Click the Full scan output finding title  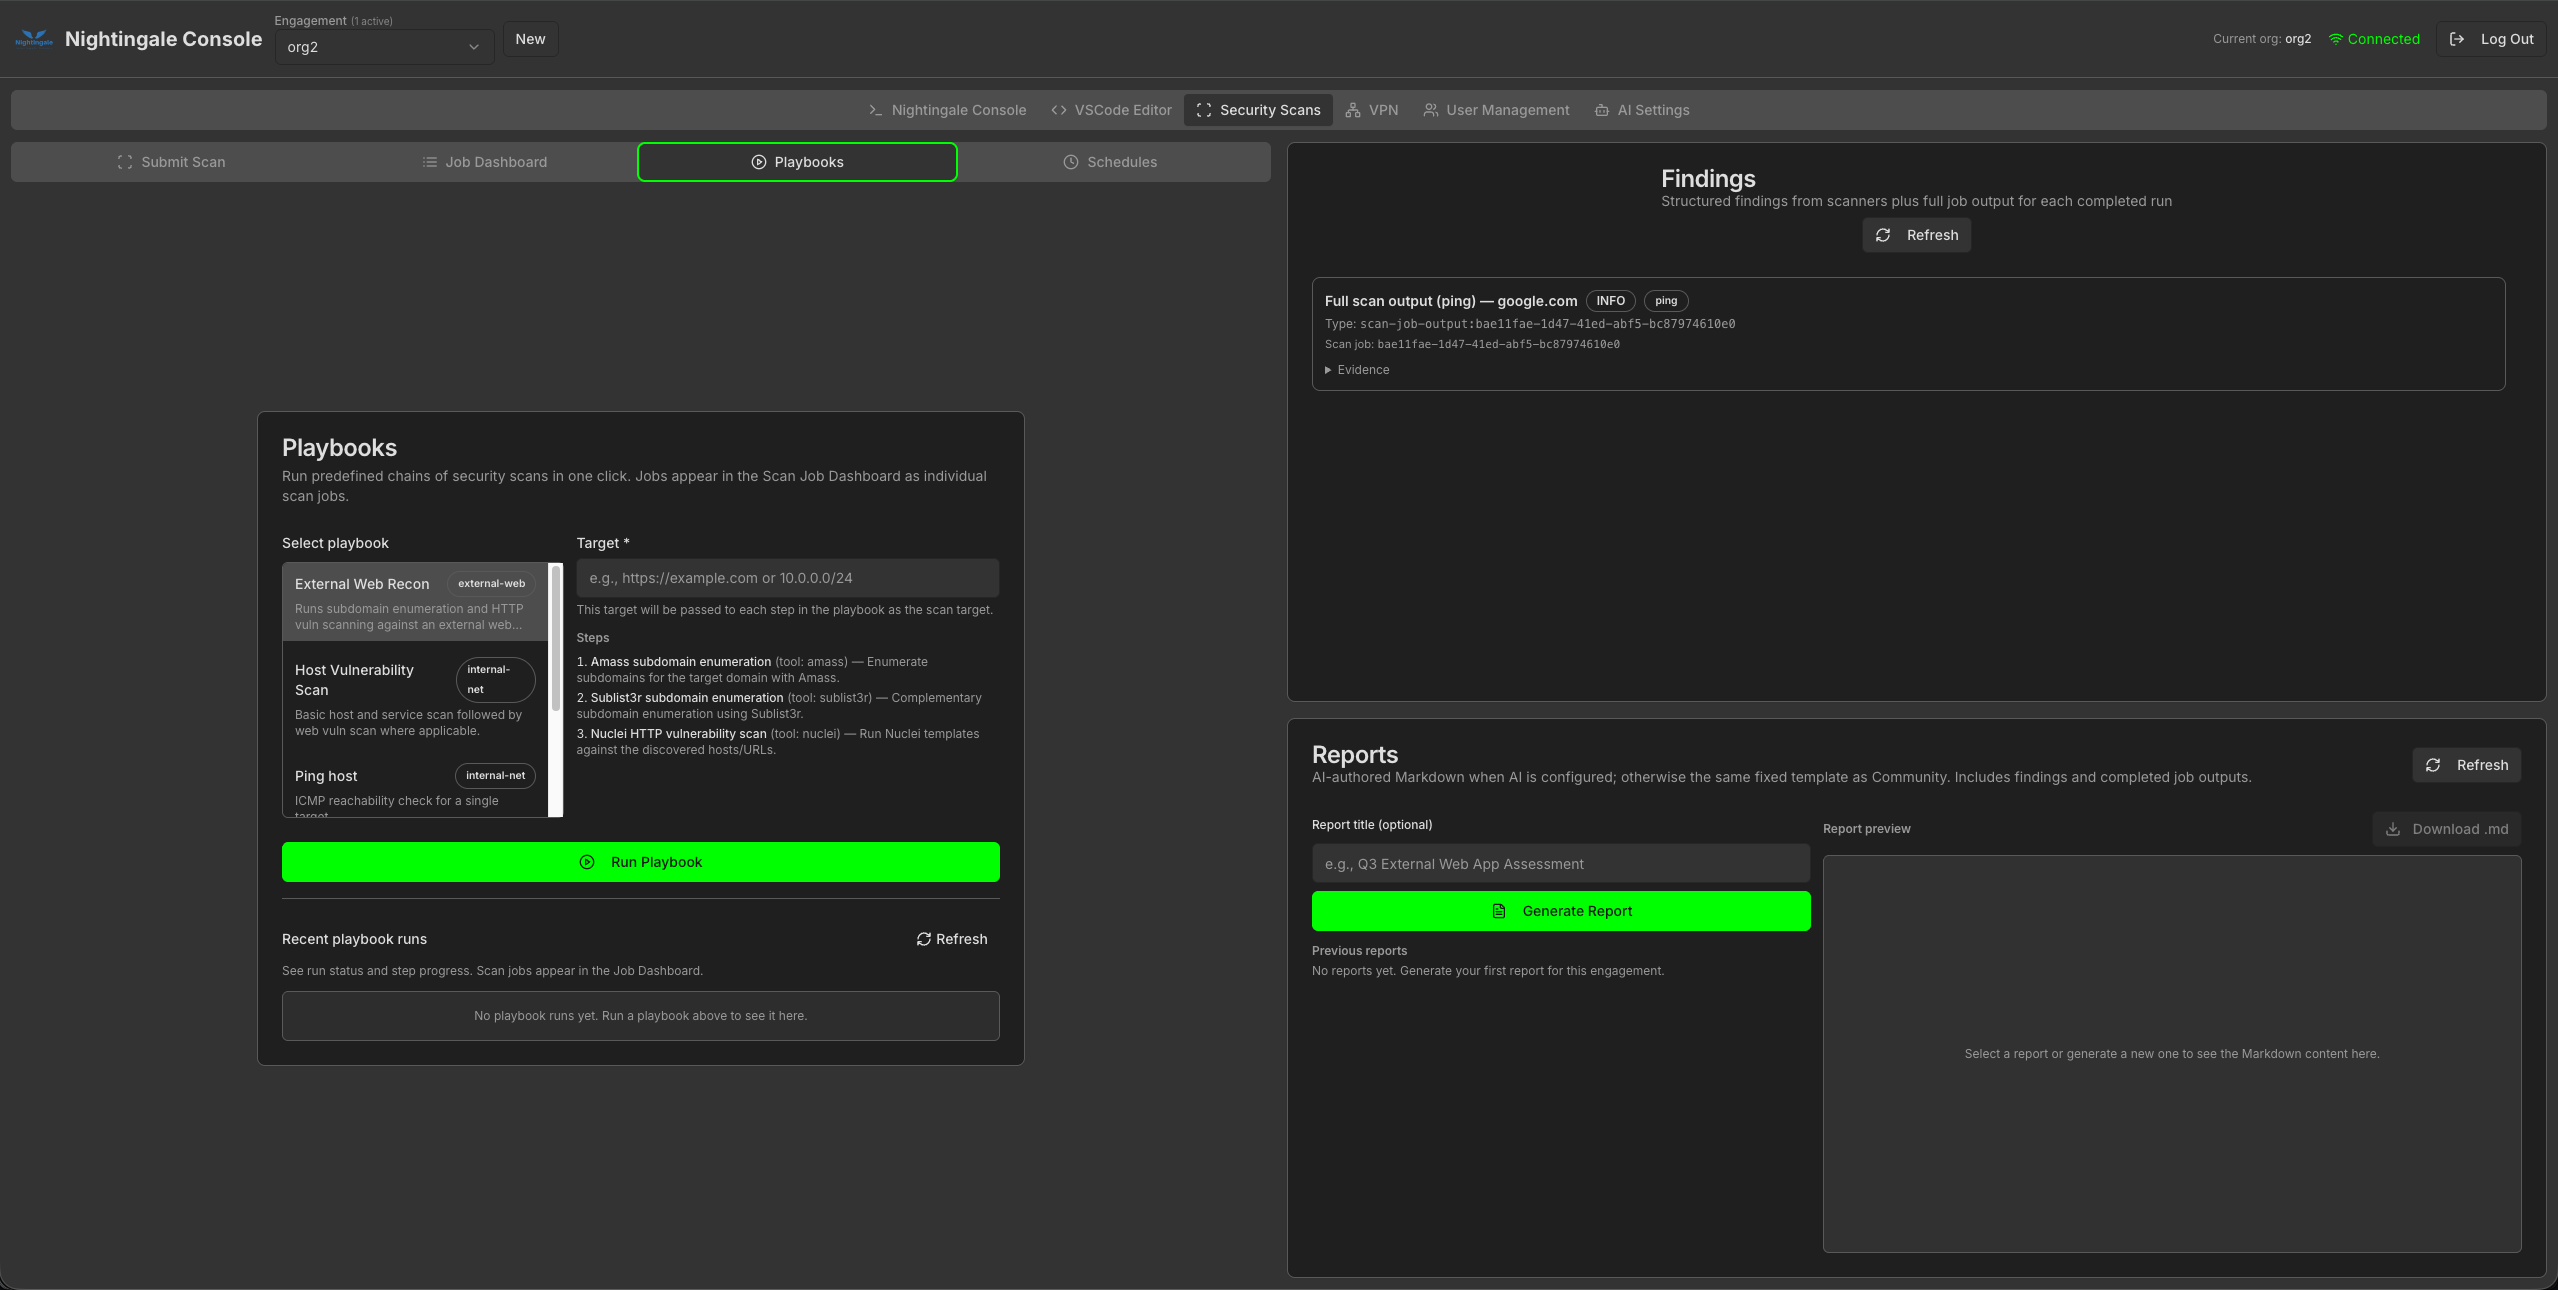click(1450, 301)
